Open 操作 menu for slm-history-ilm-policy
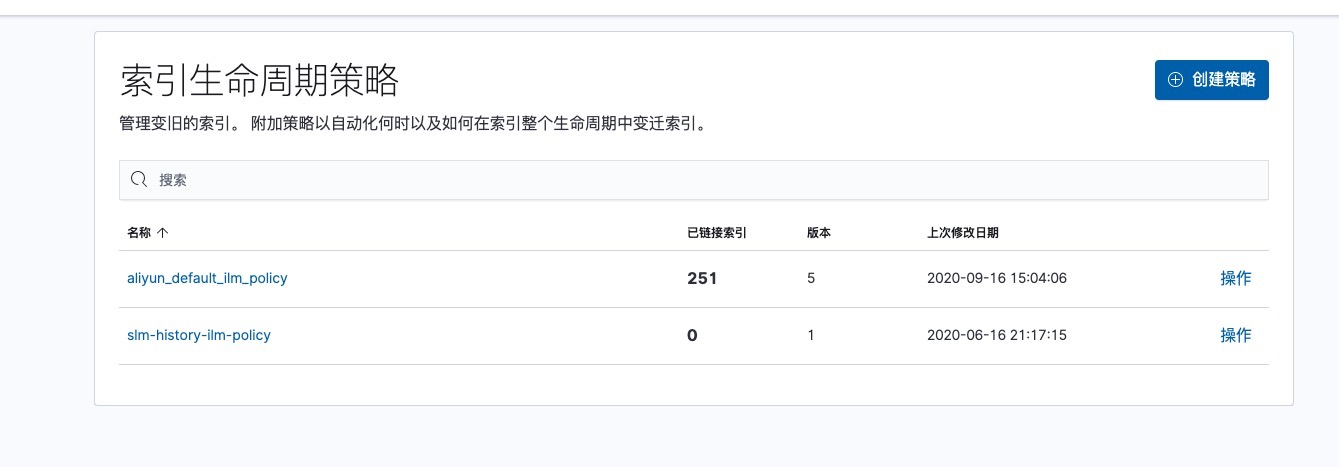Image resolution: width=1339 pixels, height=467 pixels. 1236,335
